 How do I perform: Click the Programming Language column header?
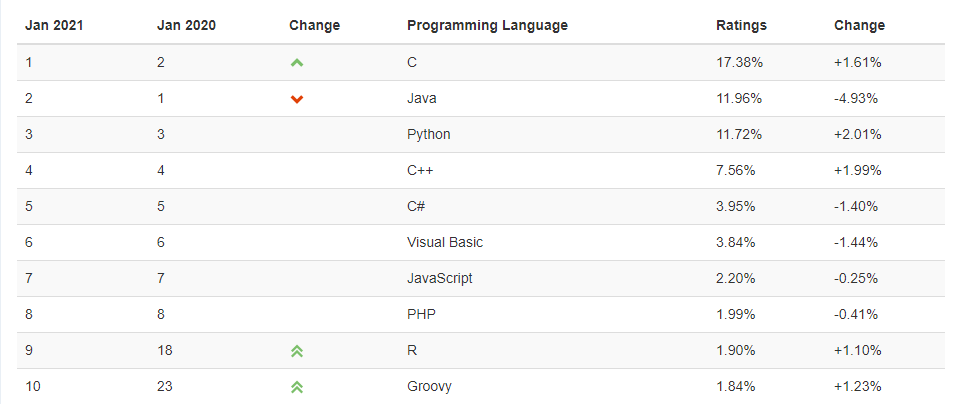click(x=487, y=25)
